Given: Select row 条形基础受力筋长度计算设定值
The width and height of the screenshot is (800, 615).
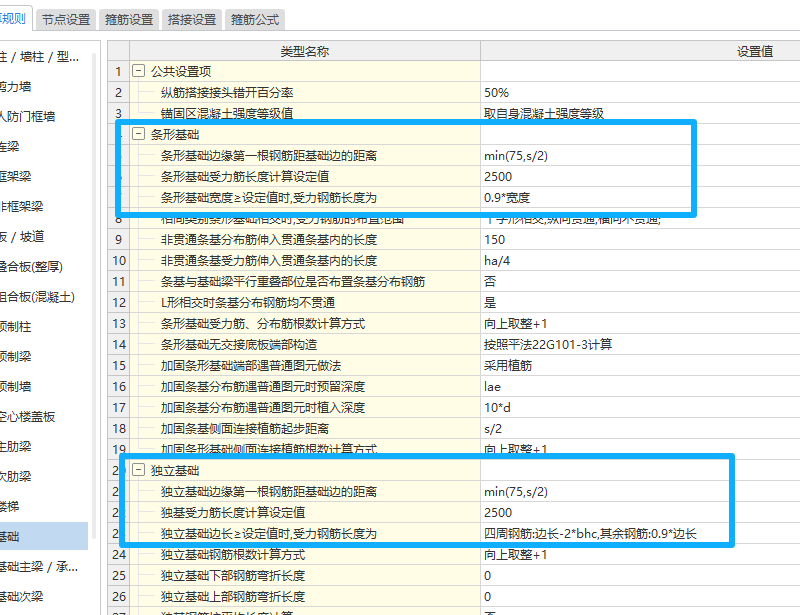Looking at the screenshot, I should point(305,177).
